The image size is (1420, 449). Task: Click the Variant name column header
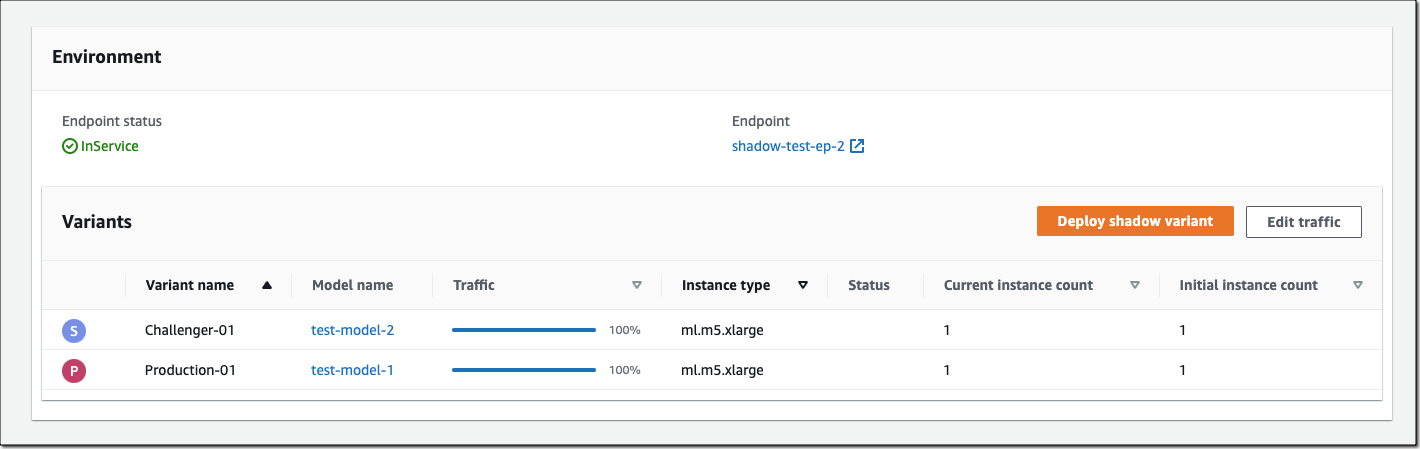point(190,285)
